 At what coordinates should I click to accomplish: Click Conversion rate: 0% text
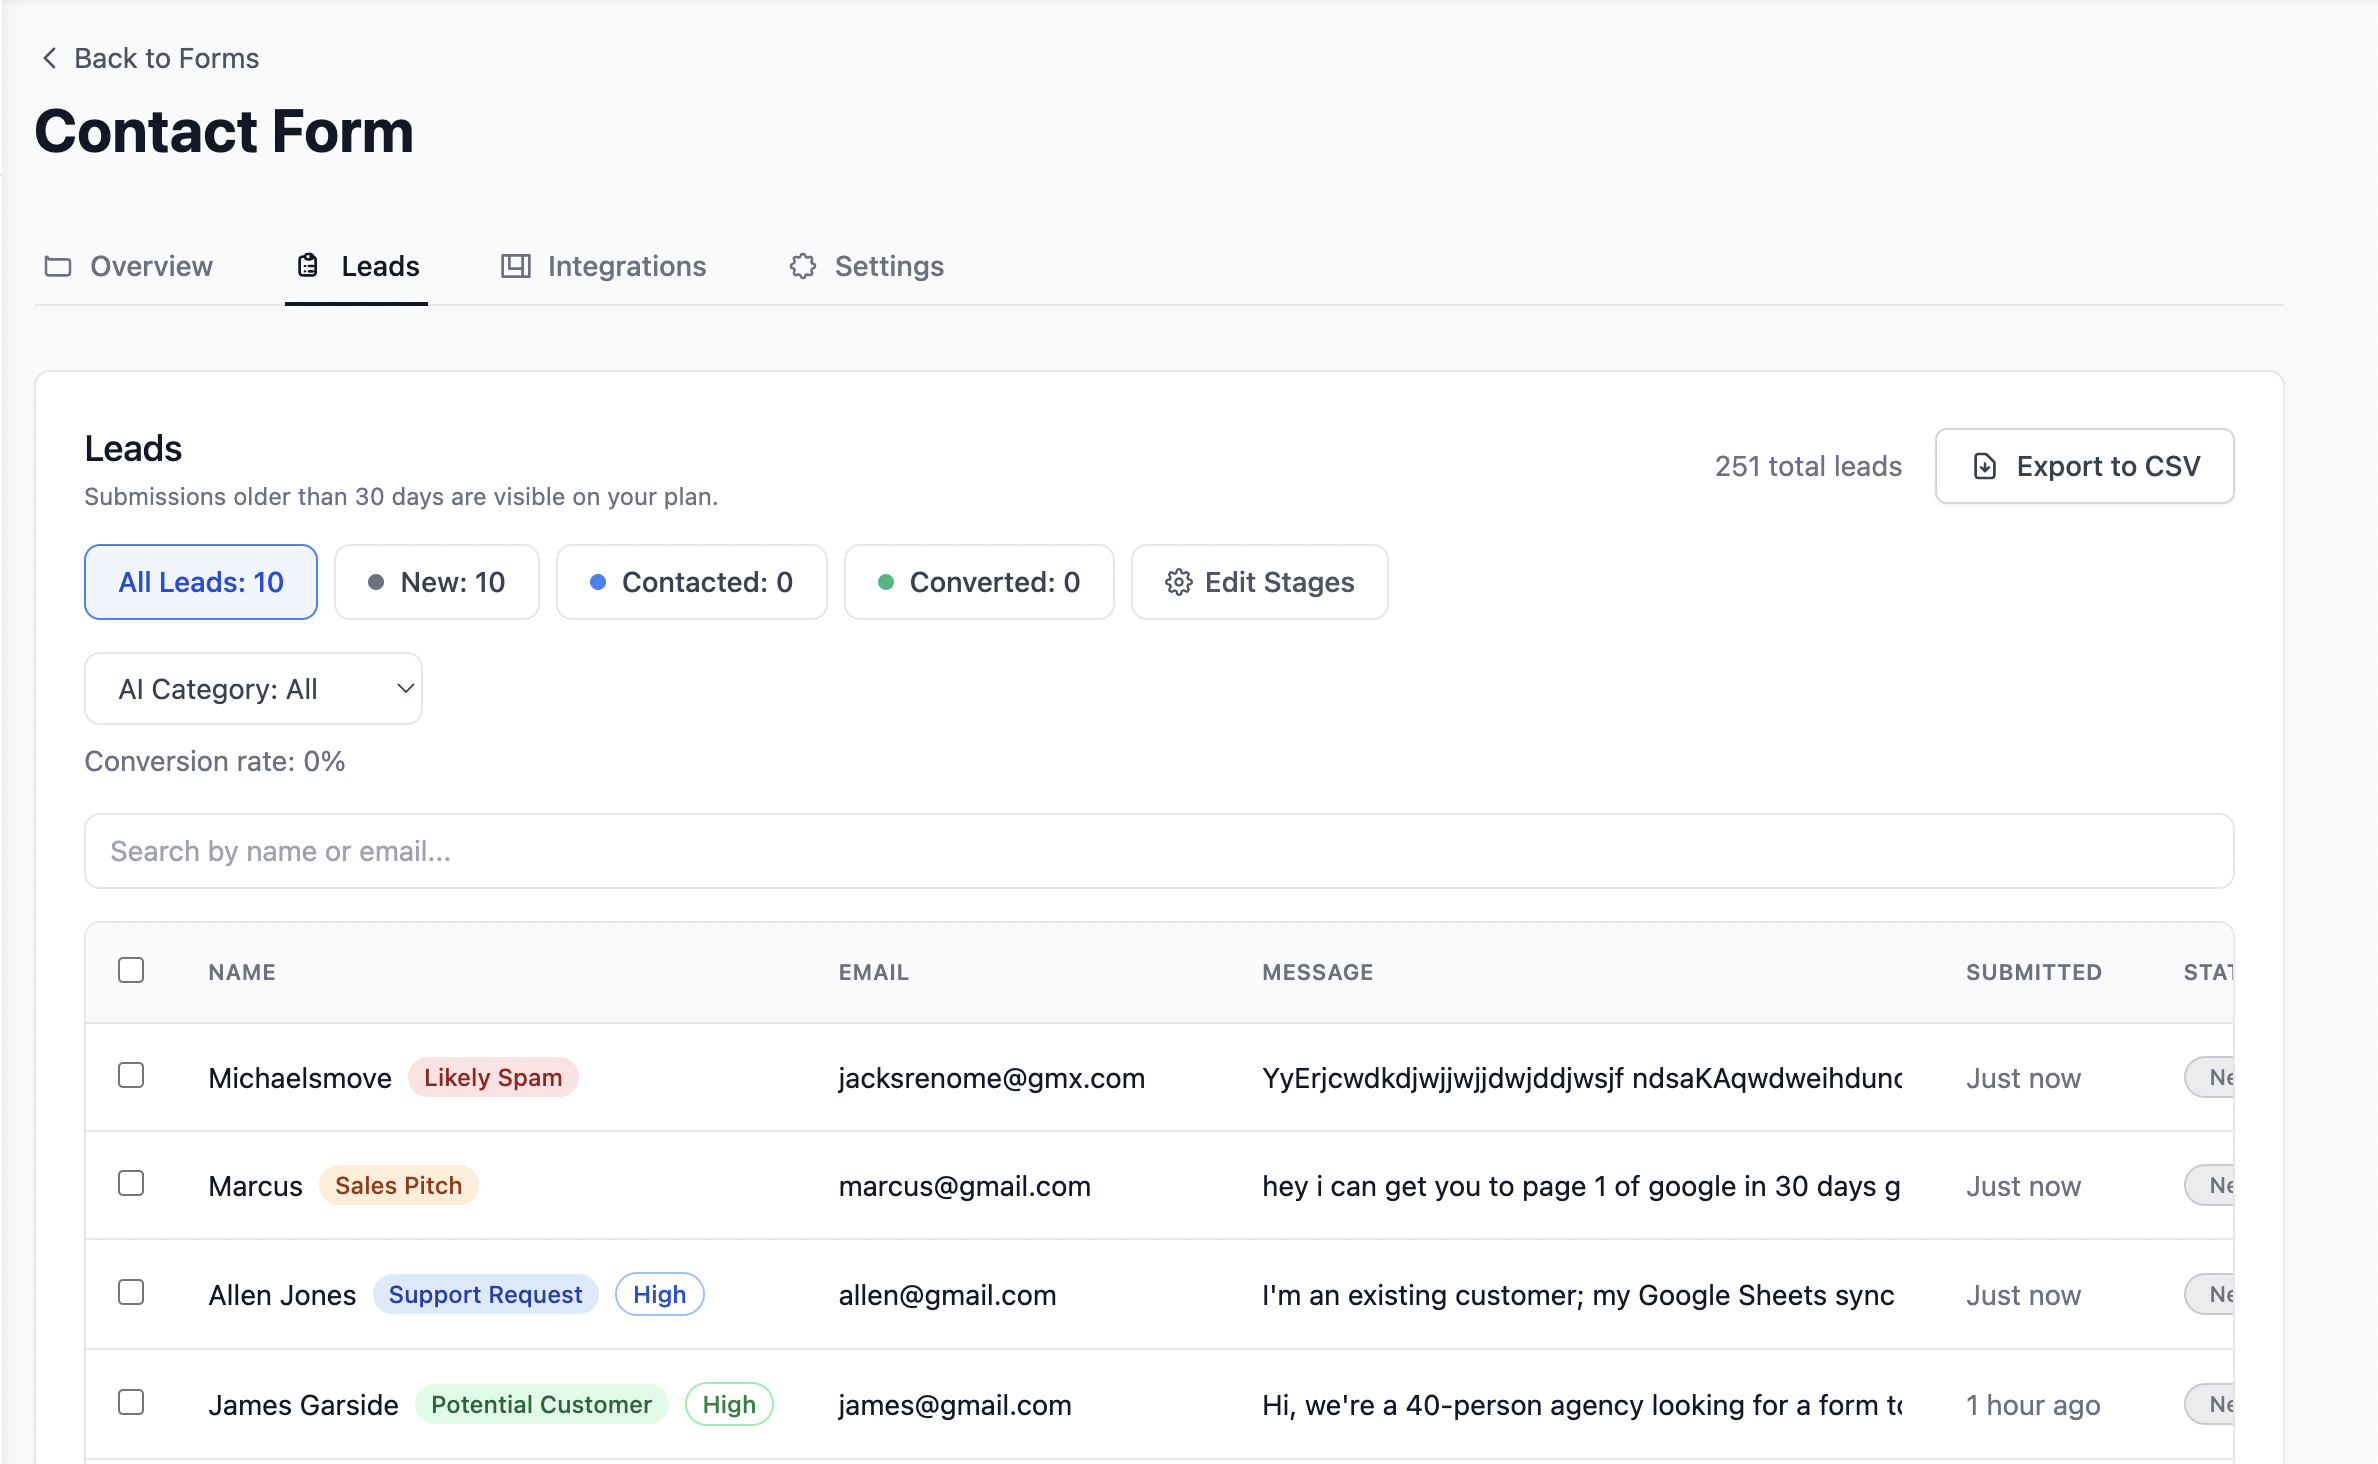click(x=215, y=761)
